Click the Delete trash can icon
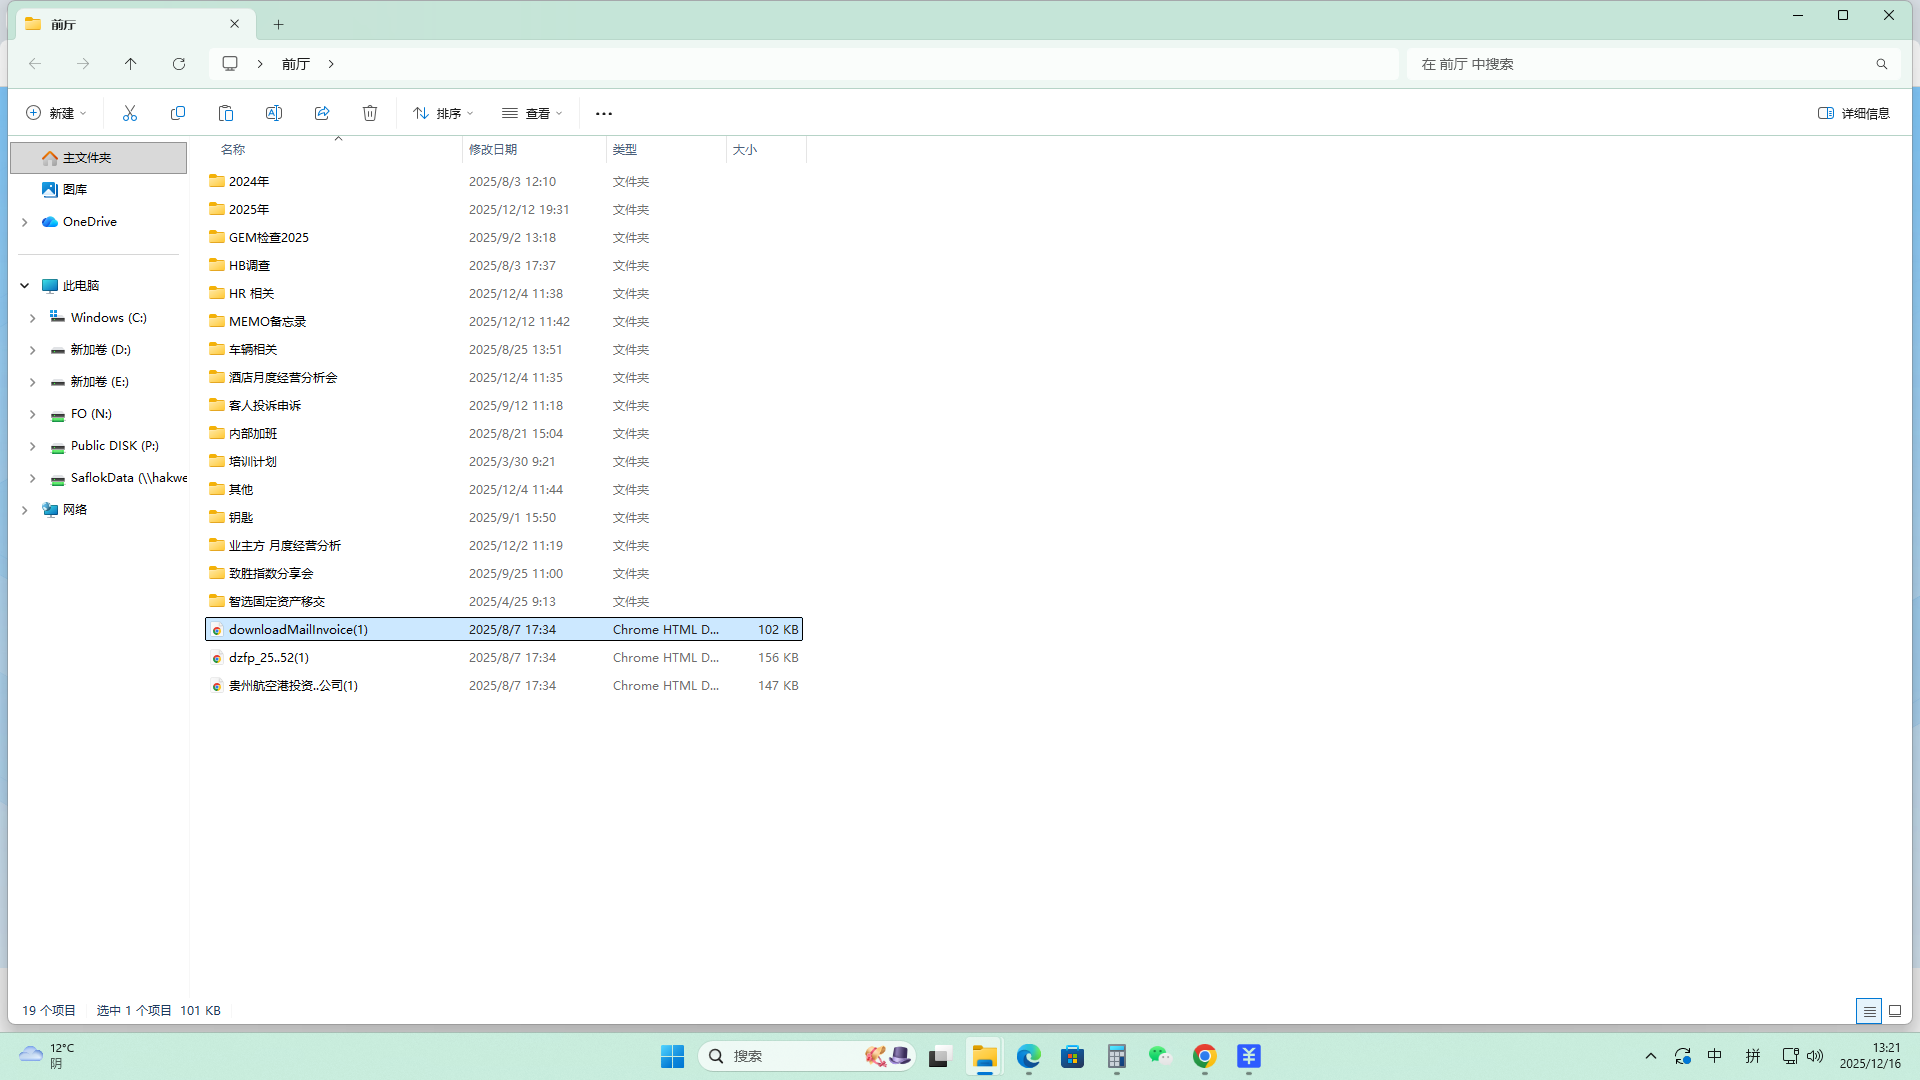Viewport: 1920px width, 1080px height. (370, 113)
